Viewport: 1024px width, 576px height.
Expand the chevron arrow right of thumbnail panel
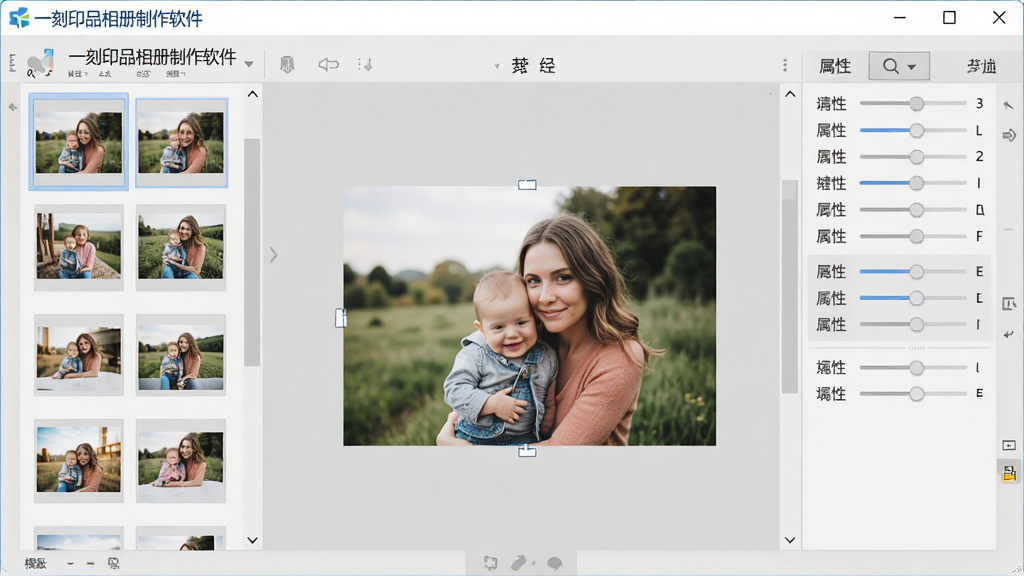pyautogui.click(x=274, y=254)
